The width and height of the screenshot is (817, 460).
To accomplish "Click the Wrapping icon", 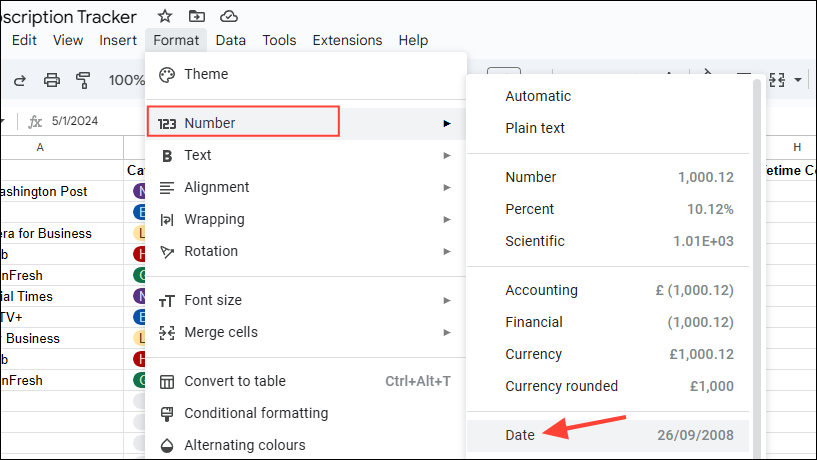I will (x=167, y=220).
